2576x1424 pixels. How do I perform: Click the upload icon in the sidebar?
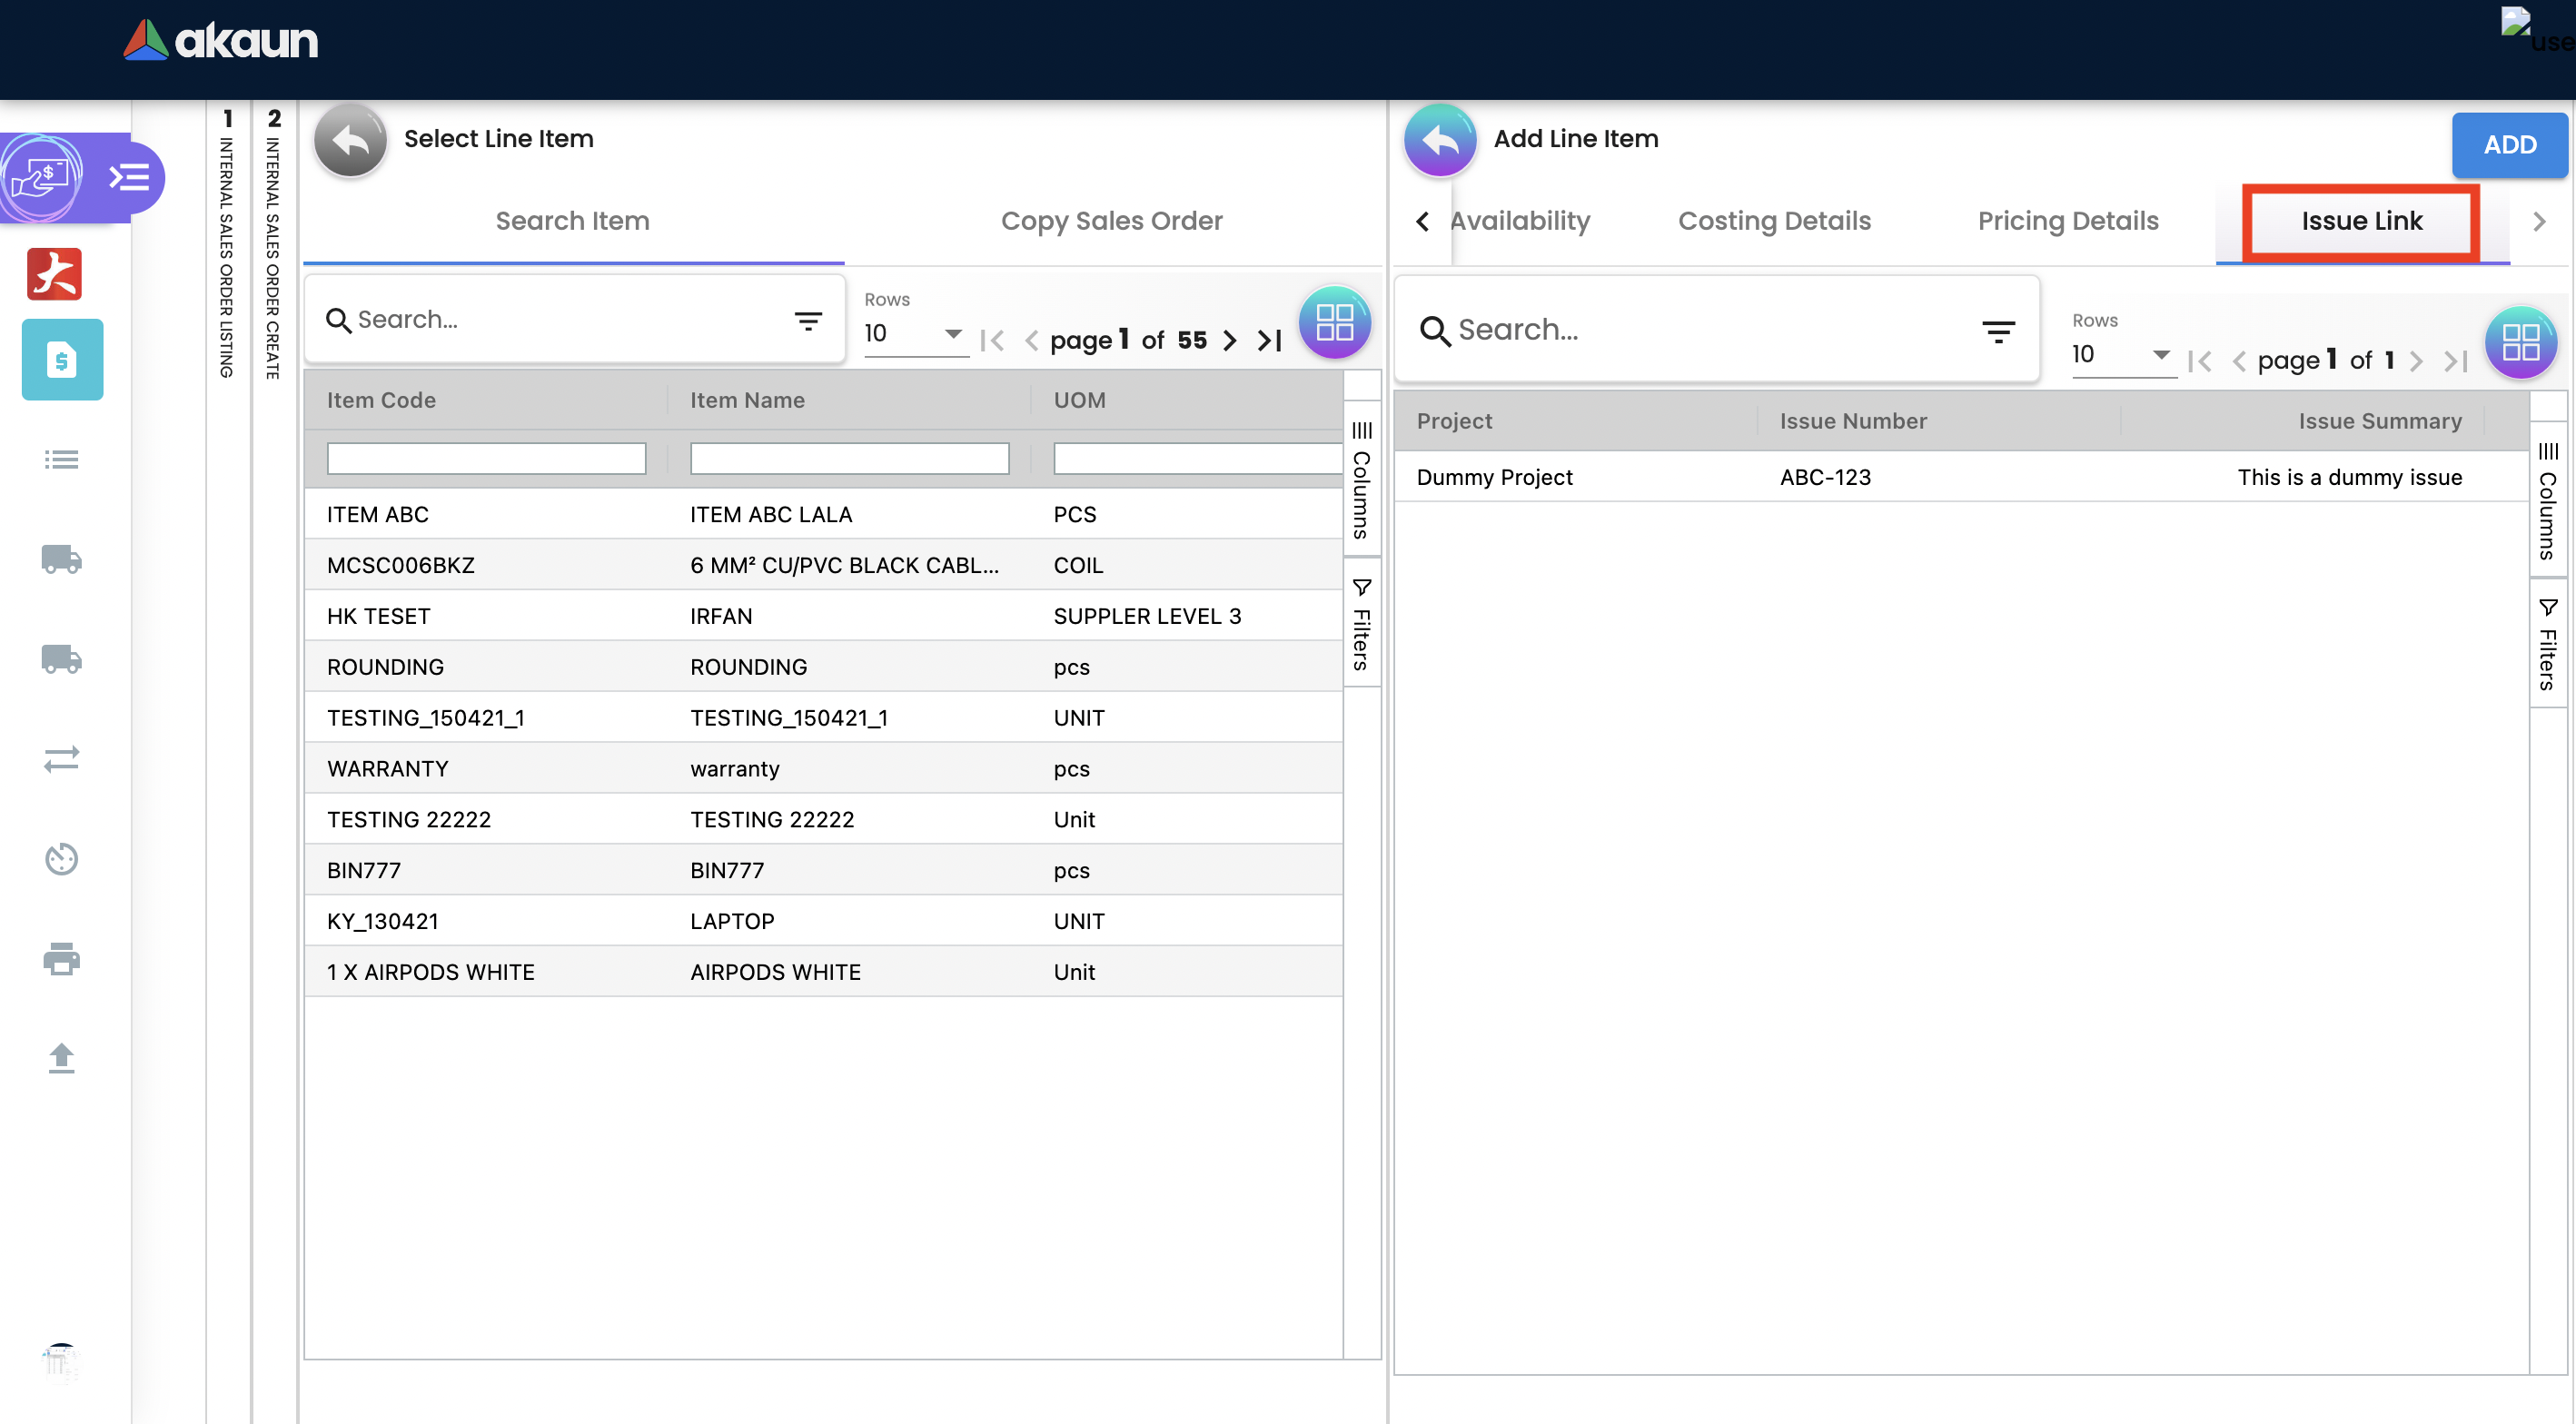click(61, 1057)
